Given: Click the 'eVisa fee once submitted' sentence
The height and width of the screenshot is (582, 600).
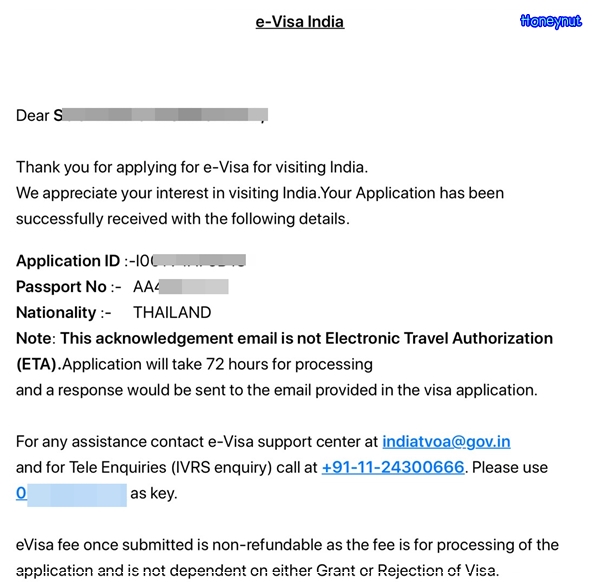Looking at the screenshot, I should click(287, 545).
